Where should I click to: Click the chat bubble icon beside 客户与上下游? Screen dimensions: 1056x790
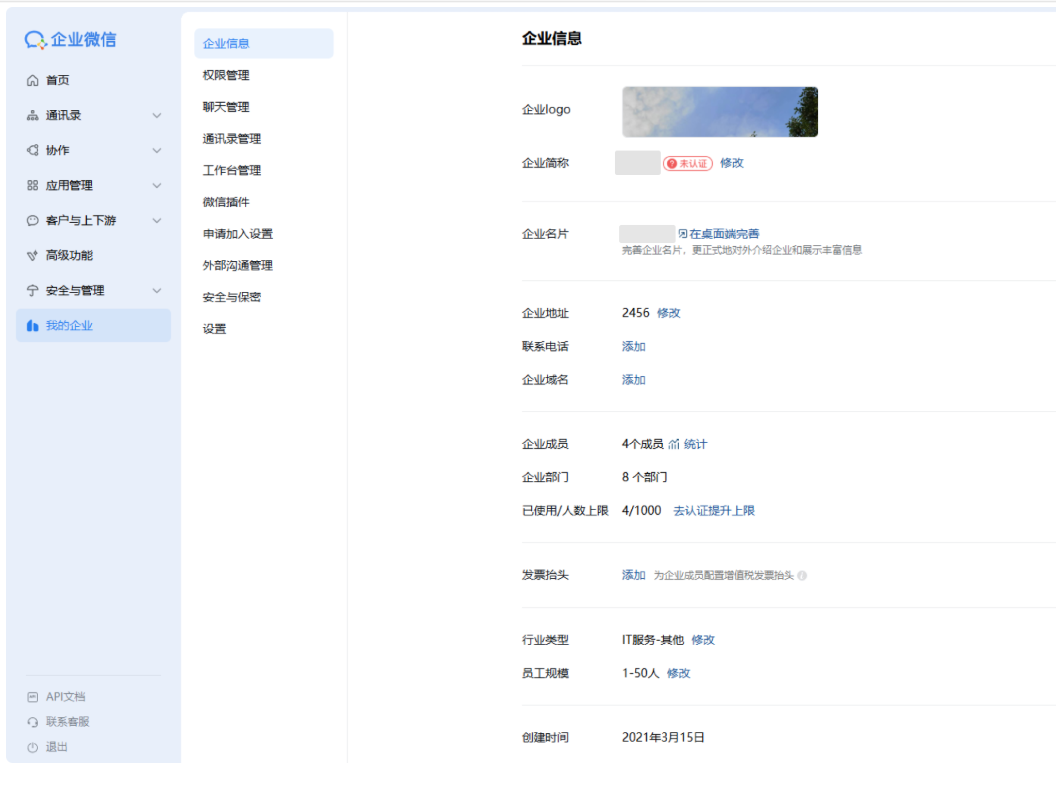tap(32, 220)
